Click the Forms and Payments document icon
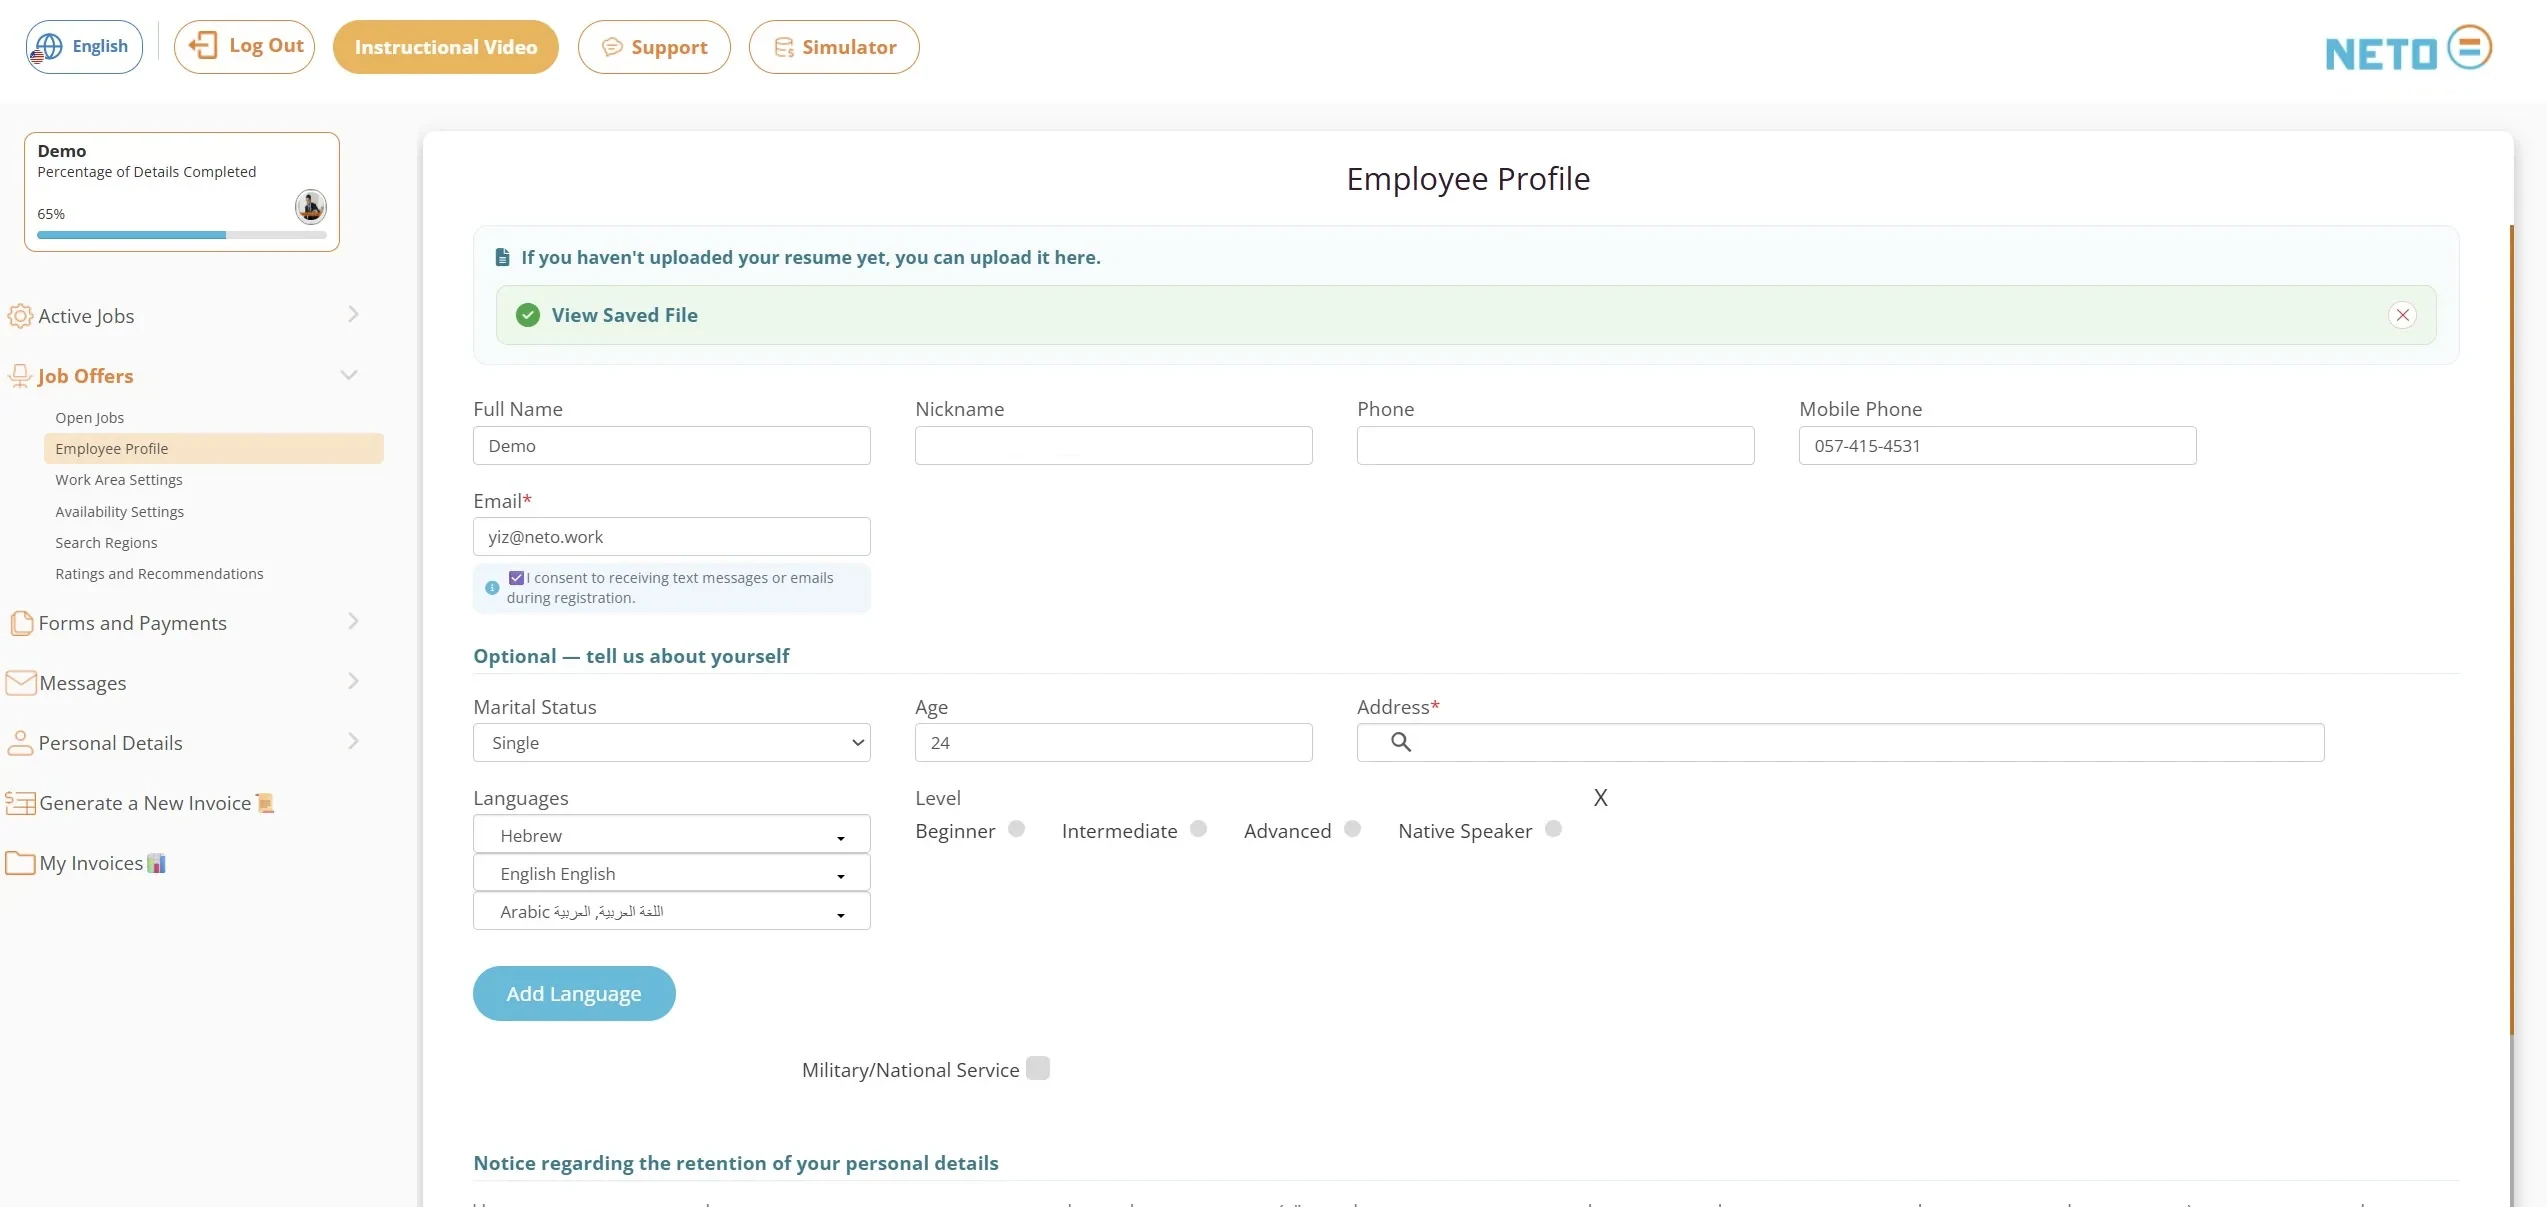2547x1207 pixels. point(21,623)
